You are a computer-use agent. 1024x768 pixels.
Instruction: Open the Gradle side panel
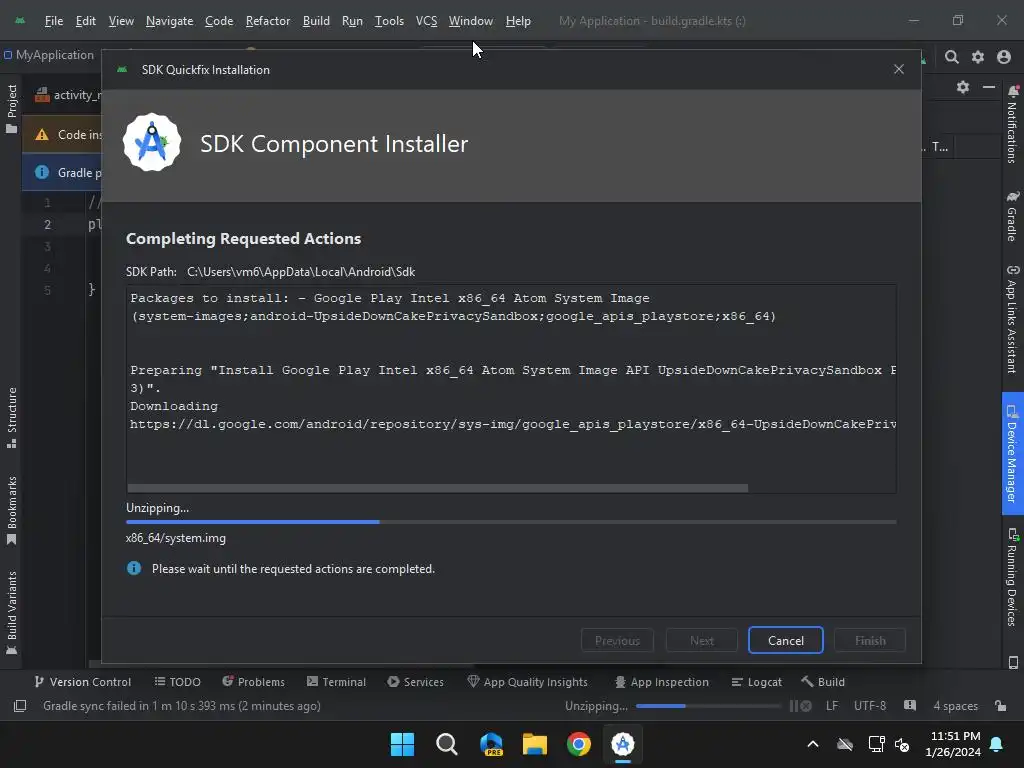[x=1012, y=216]
